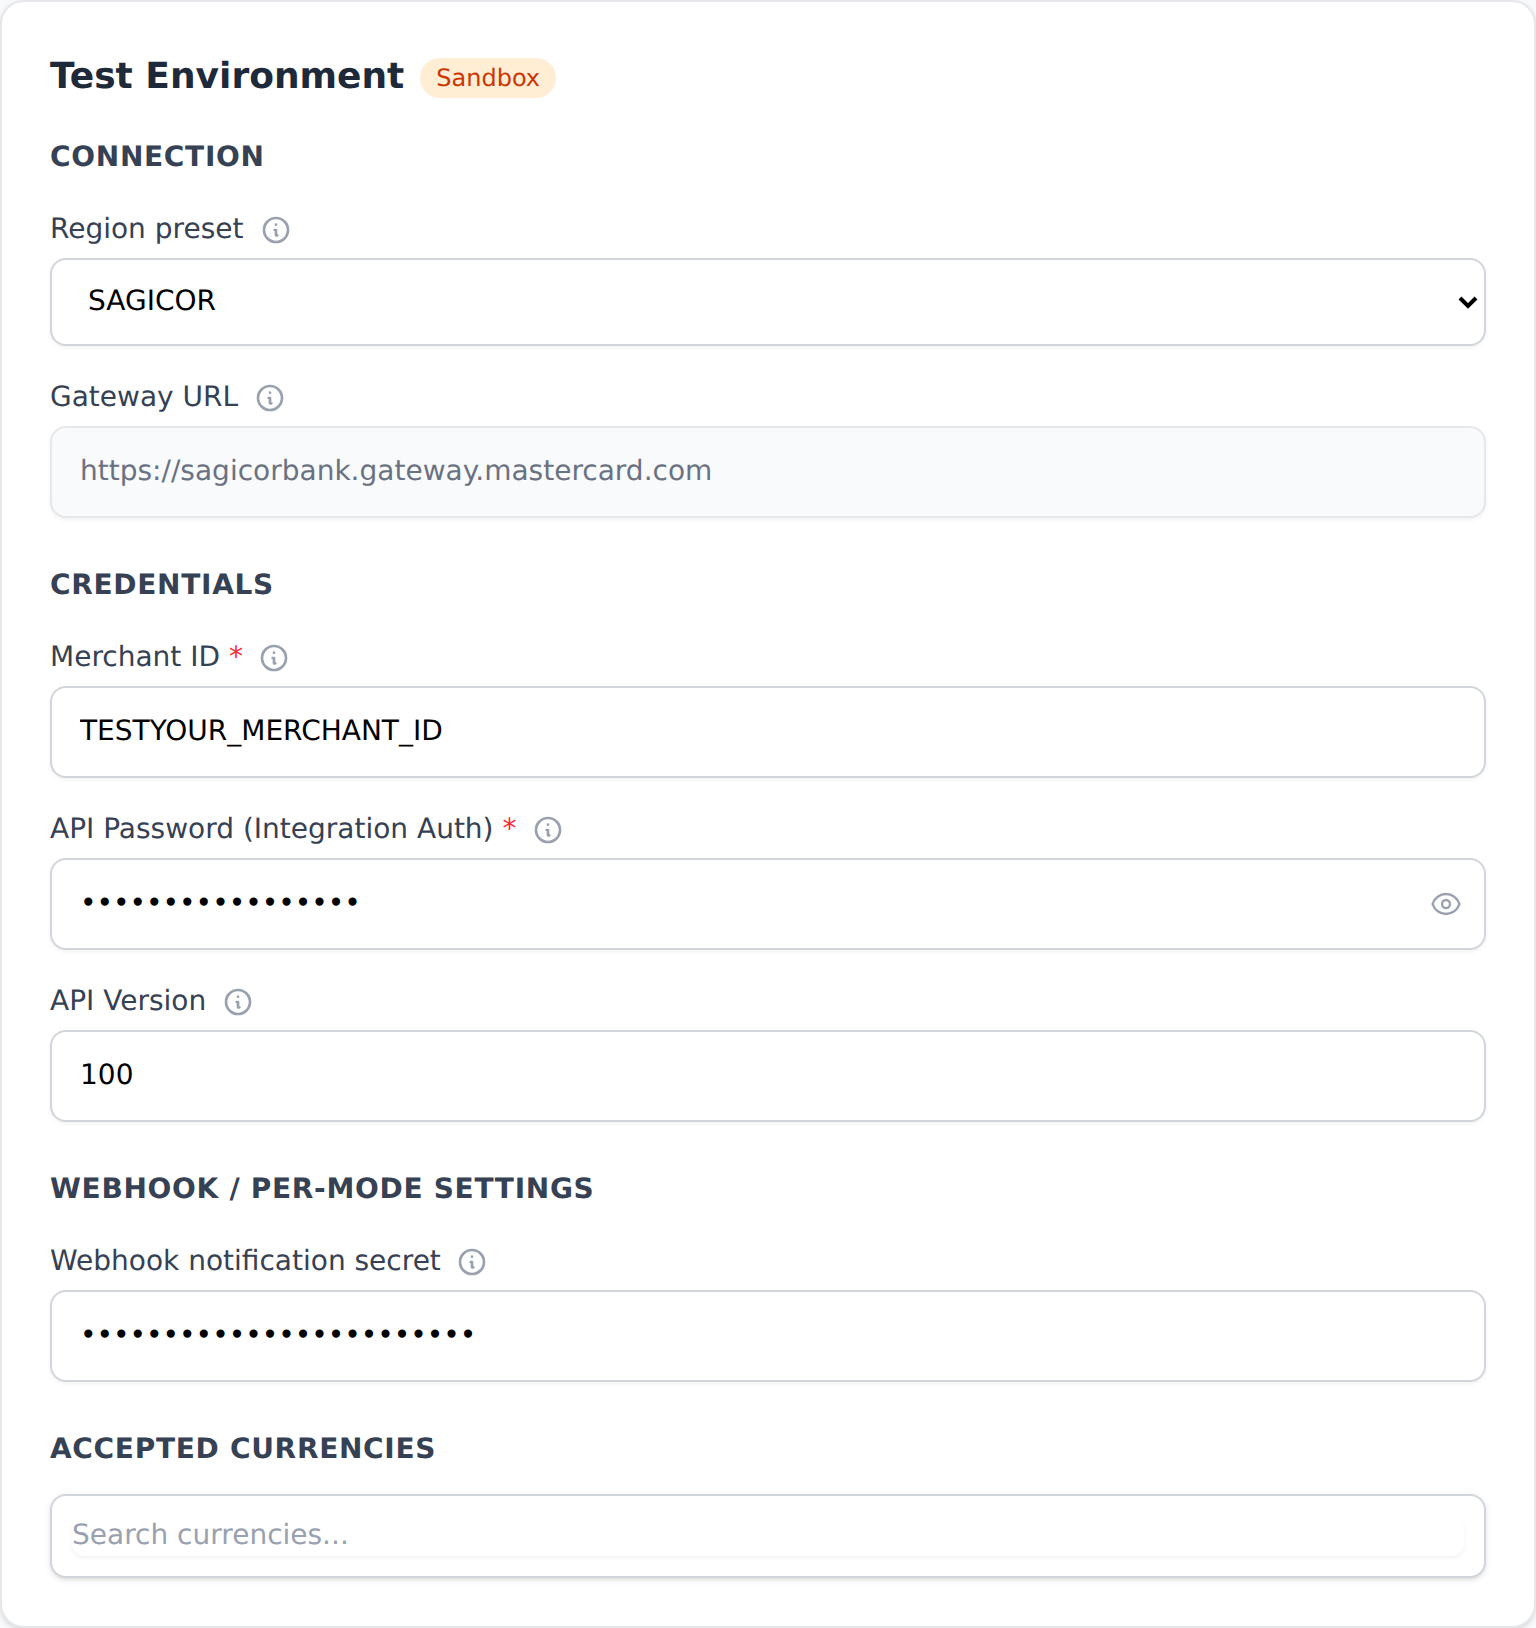Show info icon next to Gateway URL
Viewport: 1536px width, 1628px height.
coord(270,398)
